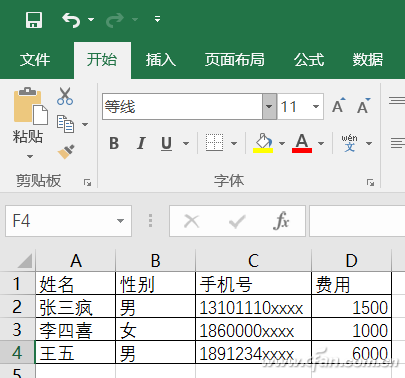
Task: Undo the last action
Action: (x=71, y=20)
